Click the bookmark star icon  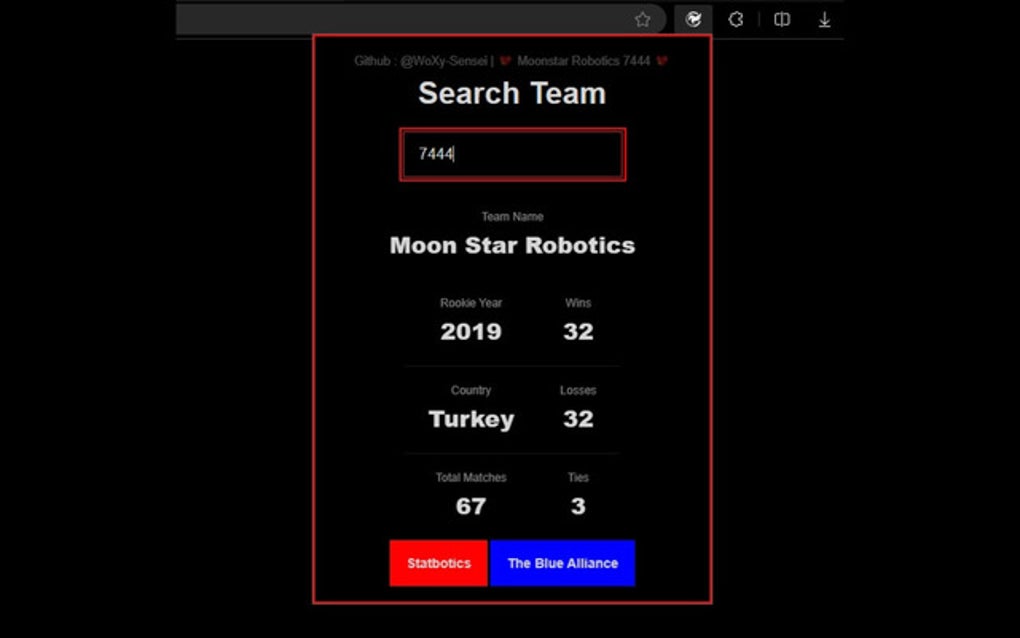643,19
